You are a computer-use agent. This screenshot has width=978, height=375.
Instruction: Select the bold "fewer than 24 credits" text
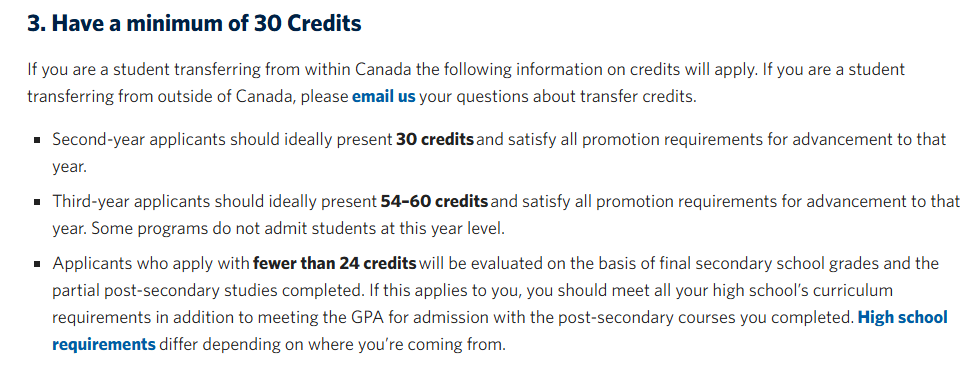point(334,263)
